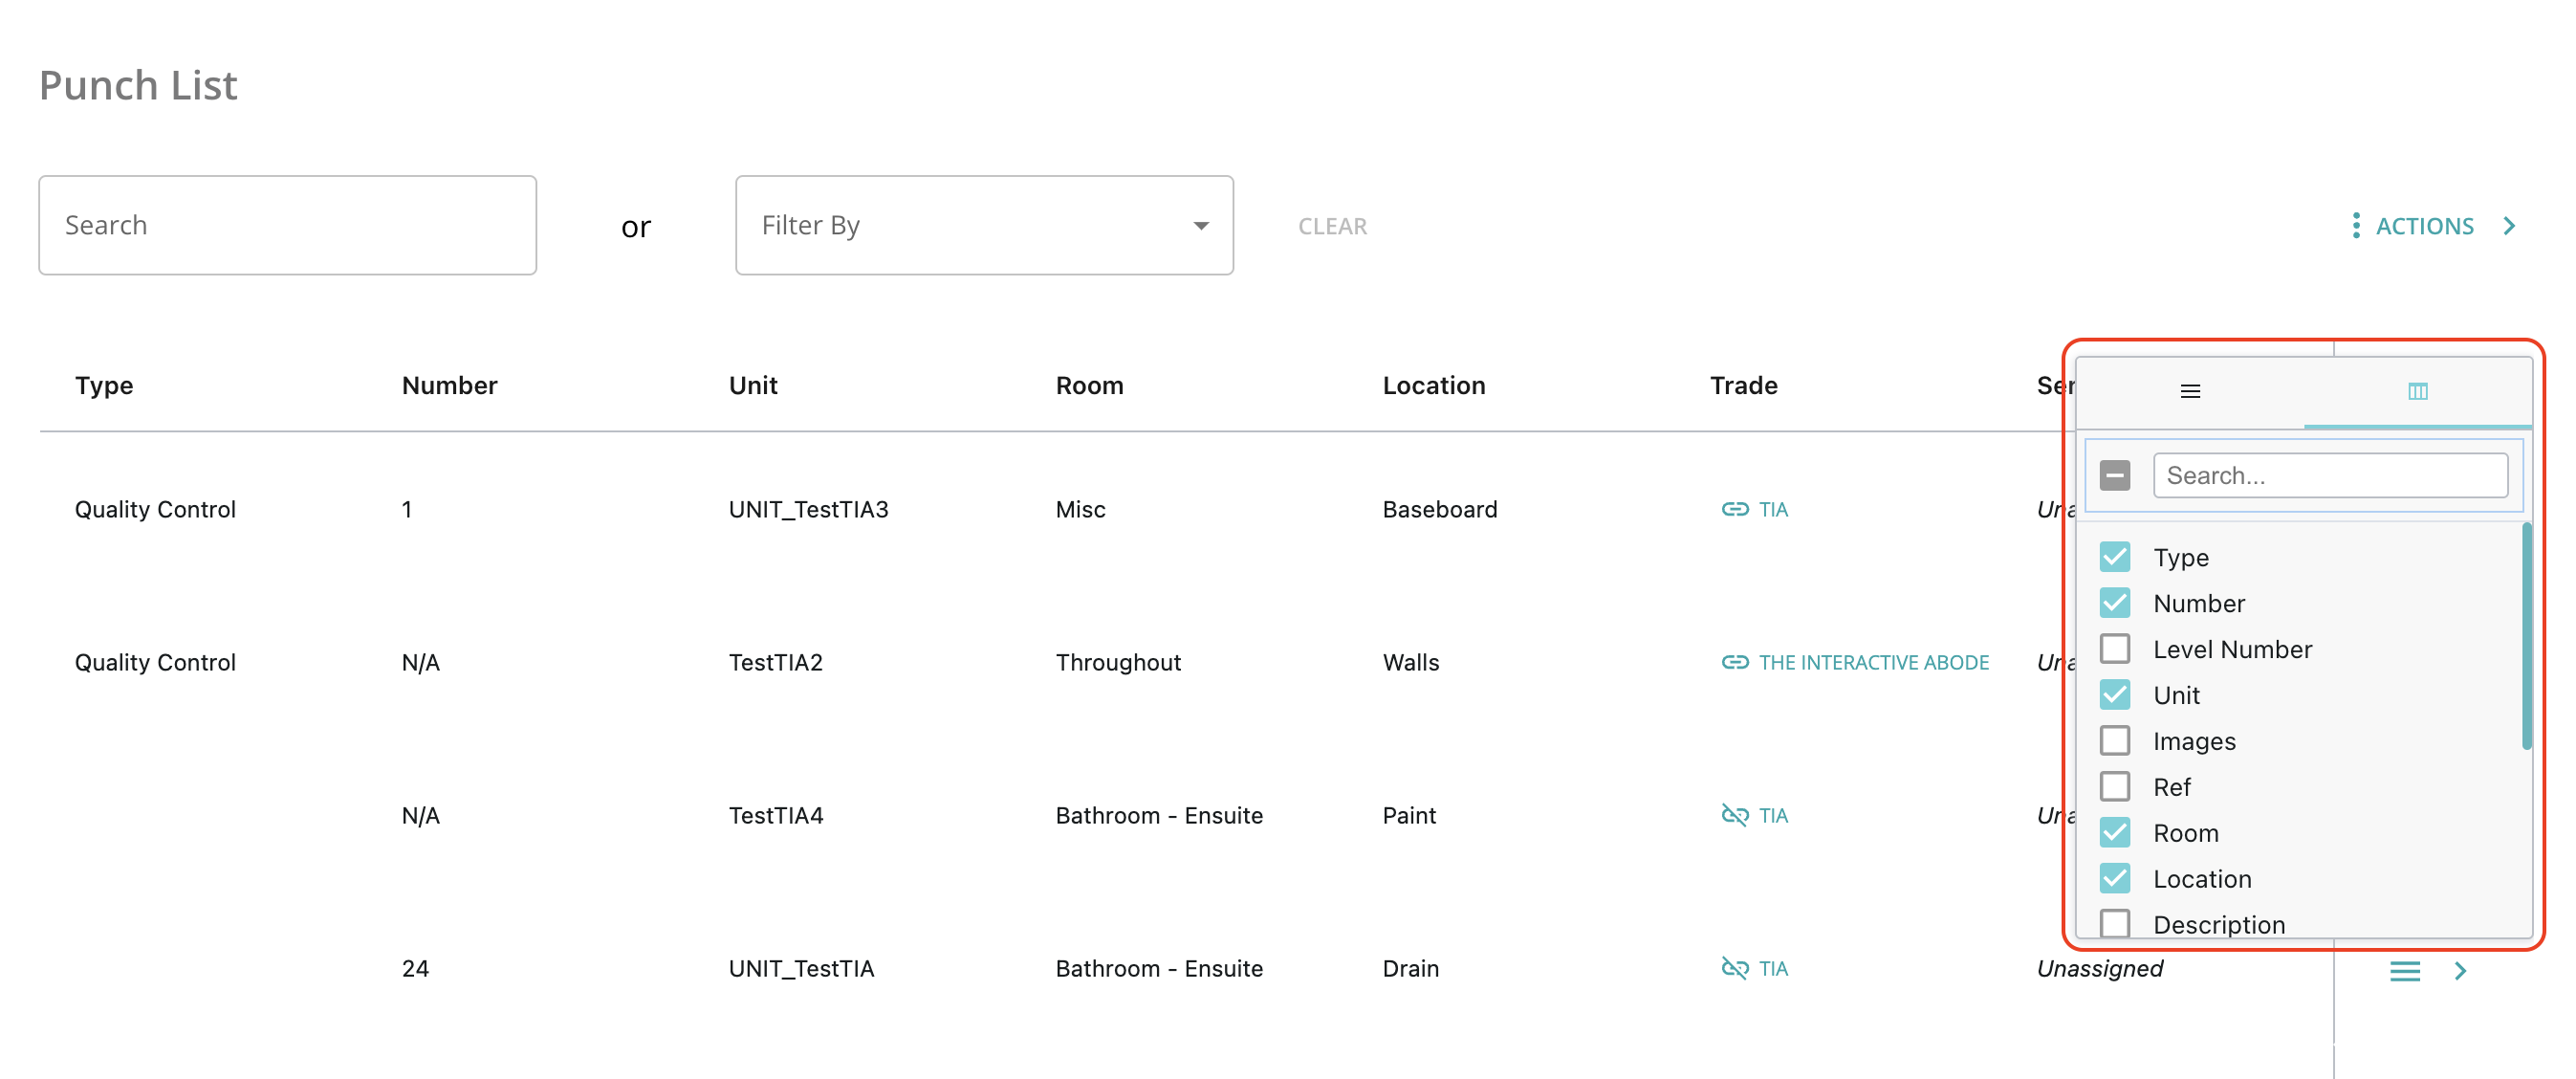Enable the Ref column checkbox

pos(2114,787)
